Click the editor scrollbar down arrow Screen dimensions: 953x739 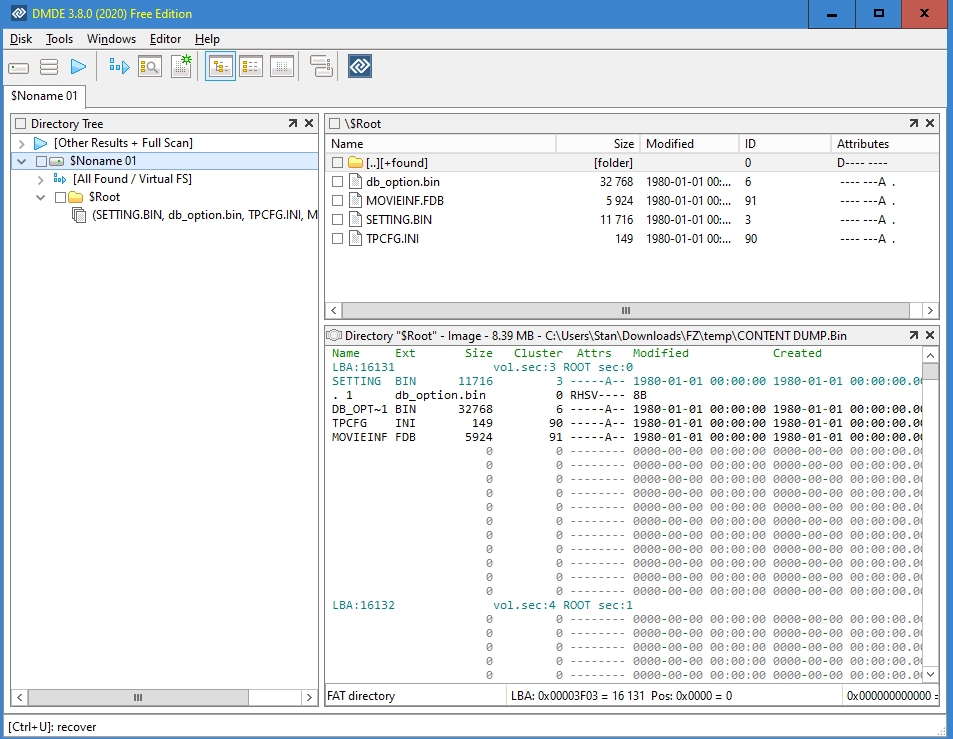coord(930,674)
